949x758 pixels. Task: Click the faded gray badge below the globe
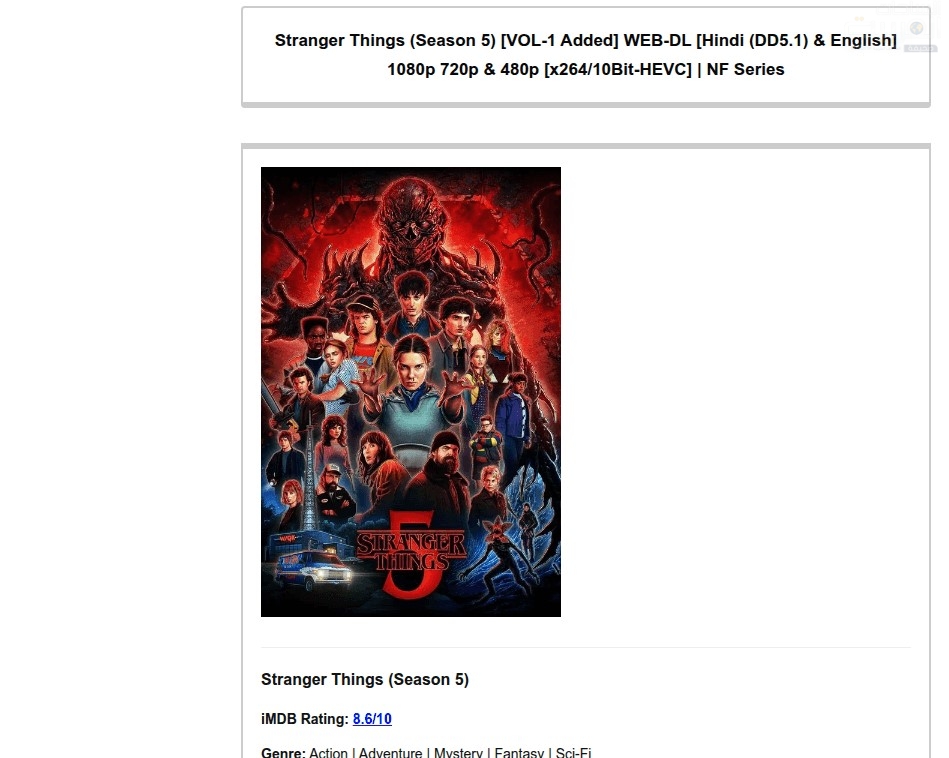[x=920, y=48]
